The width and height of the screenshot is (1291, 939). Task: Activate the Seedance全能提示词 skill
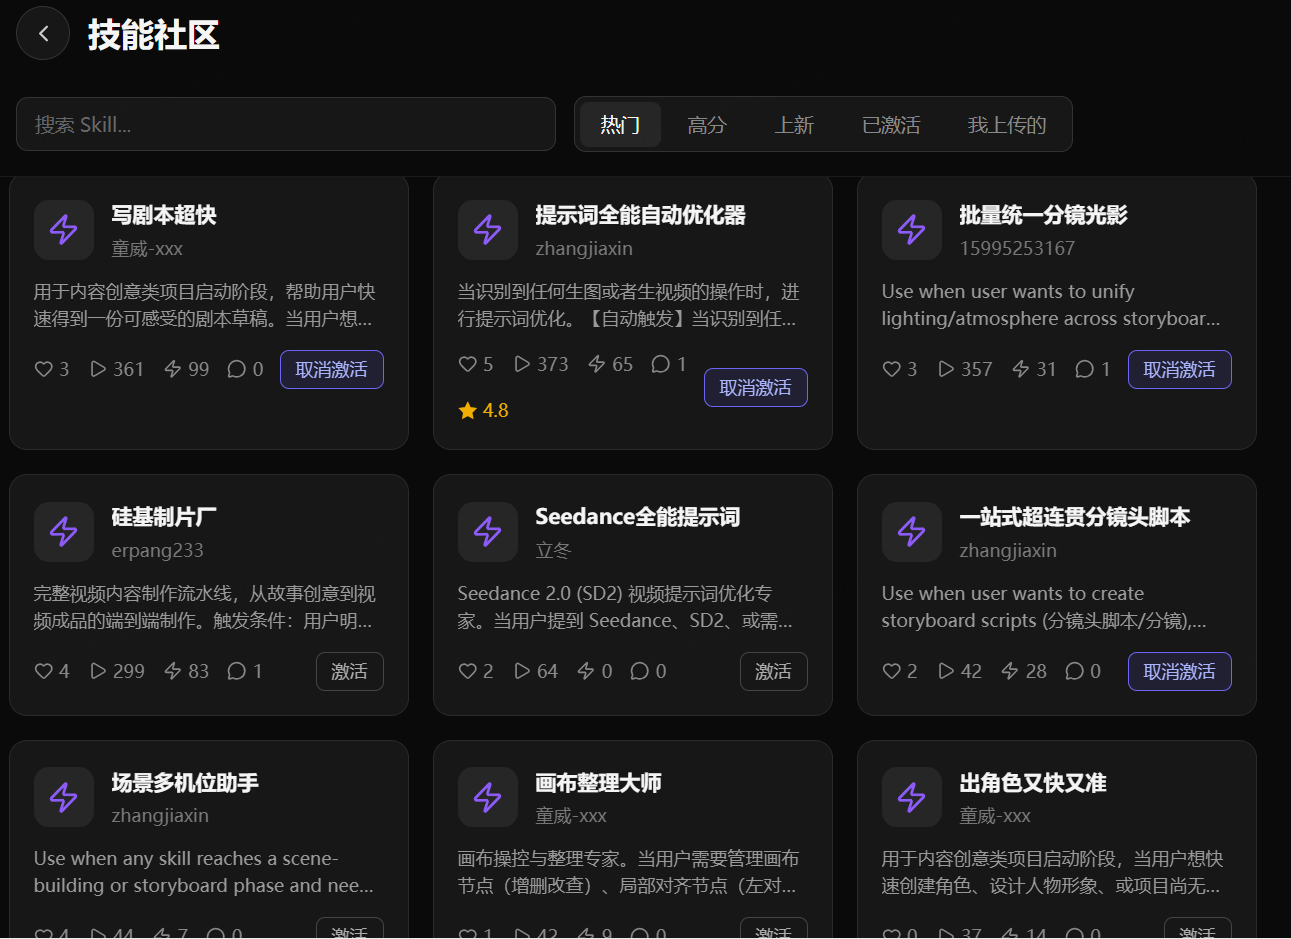pyautogui.click(x=773, y=671)
